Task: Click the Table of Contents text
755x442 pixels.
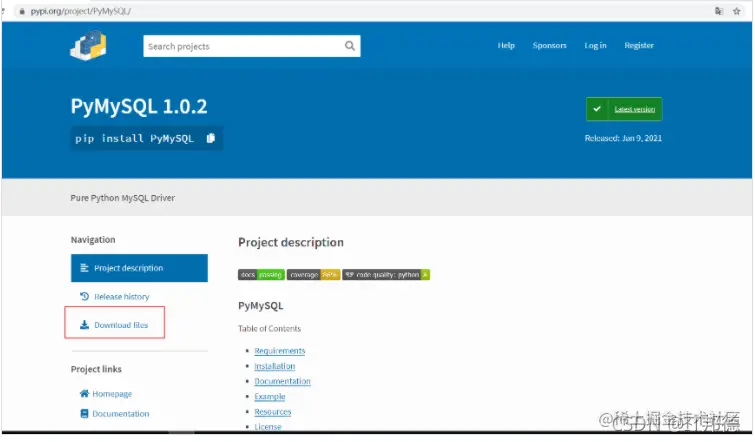Action: (x=269, y=328)
